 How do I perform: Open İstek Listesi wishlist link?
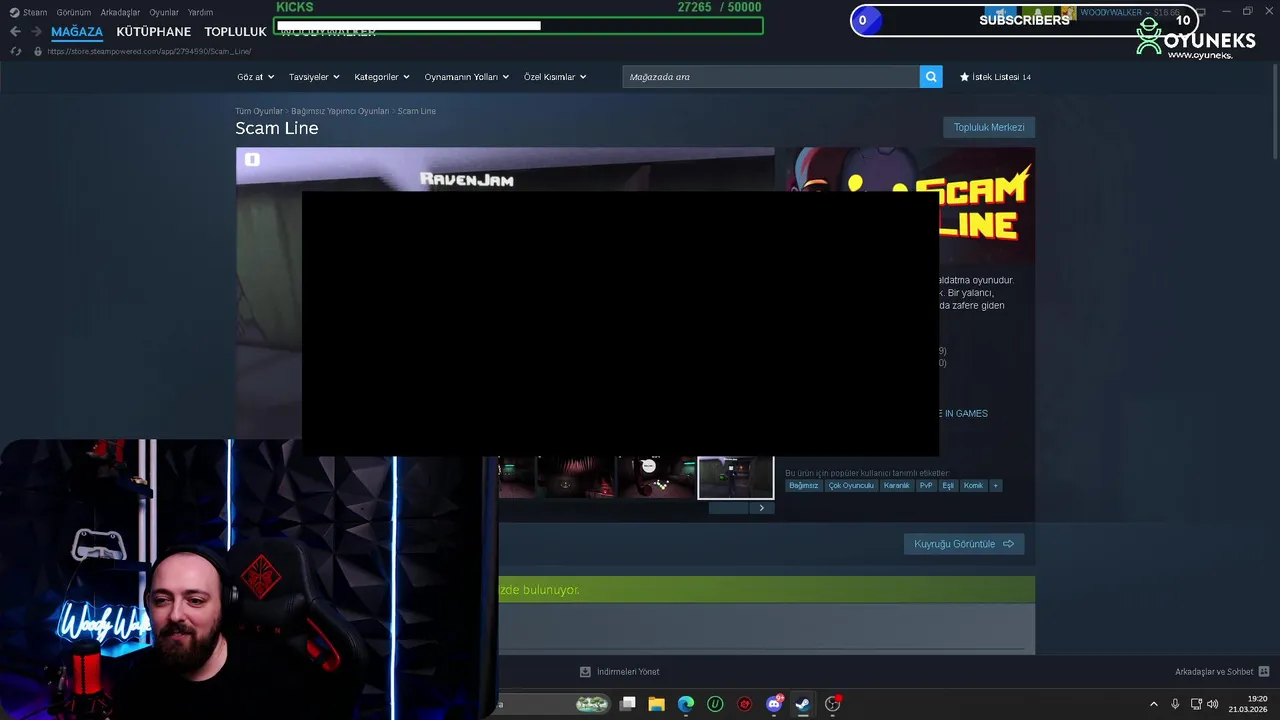coord(995,77)
